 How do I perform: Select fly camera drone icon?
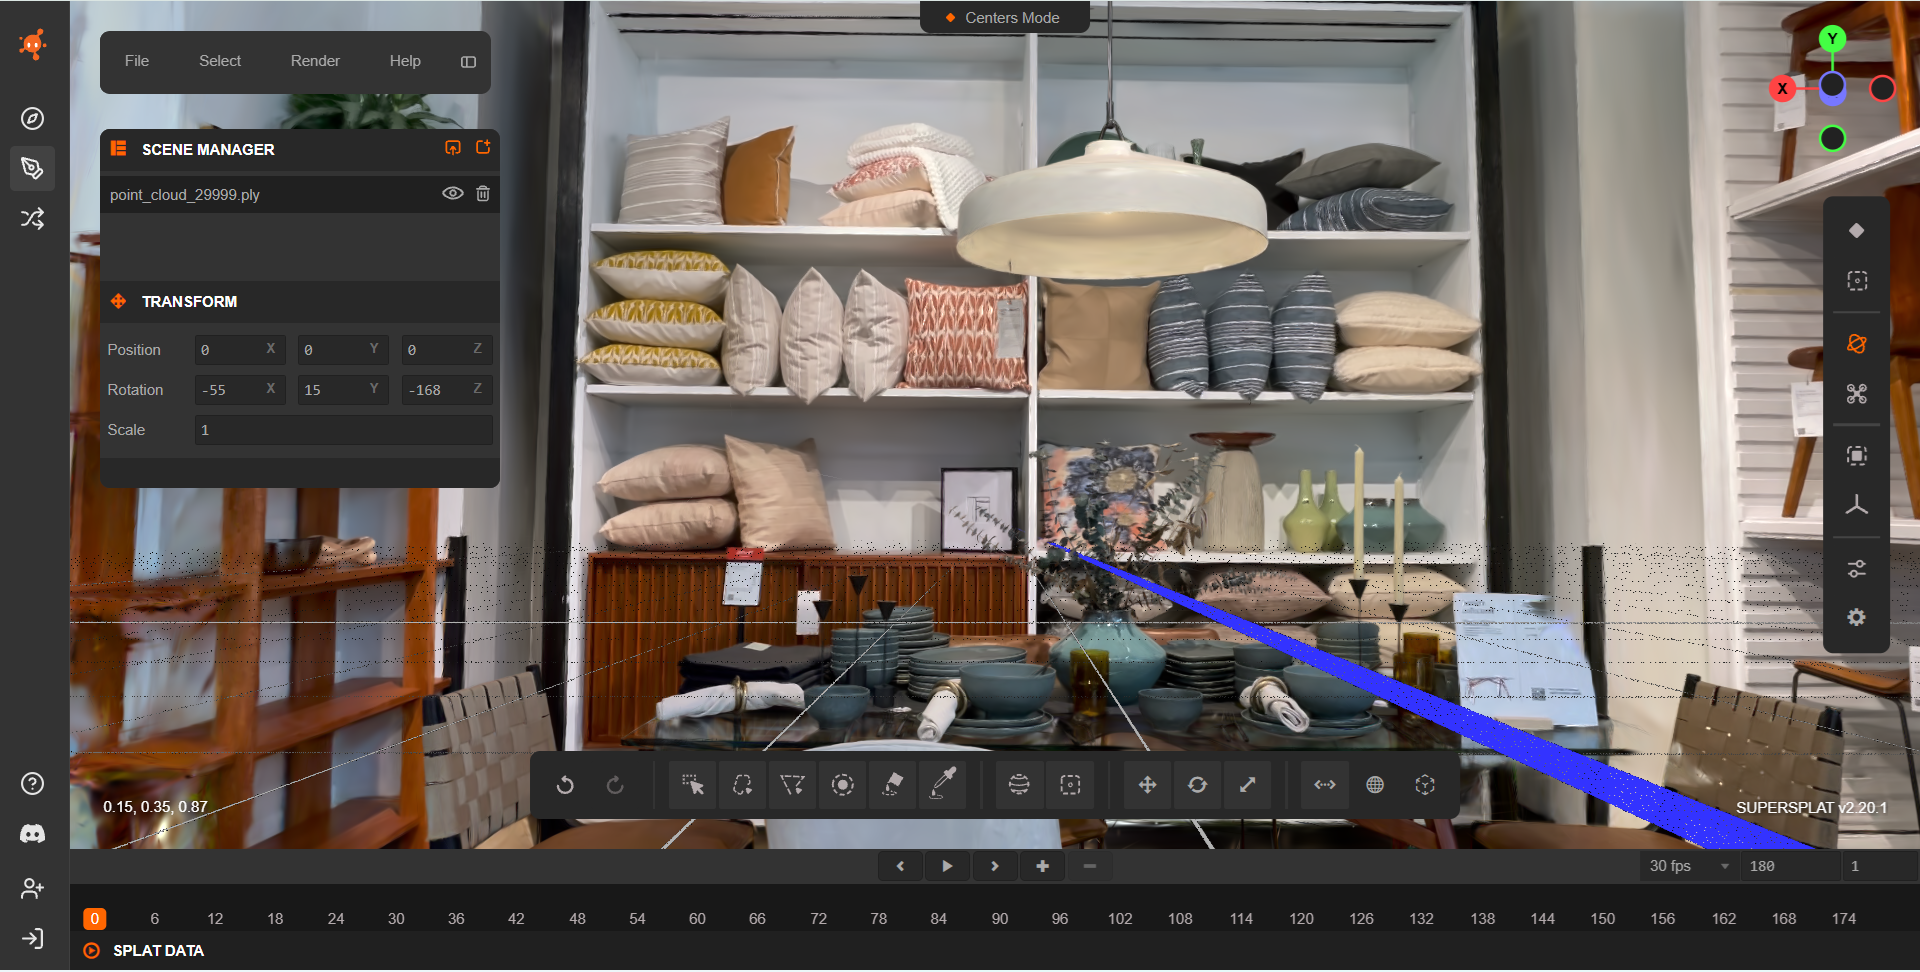point(1856,394)
